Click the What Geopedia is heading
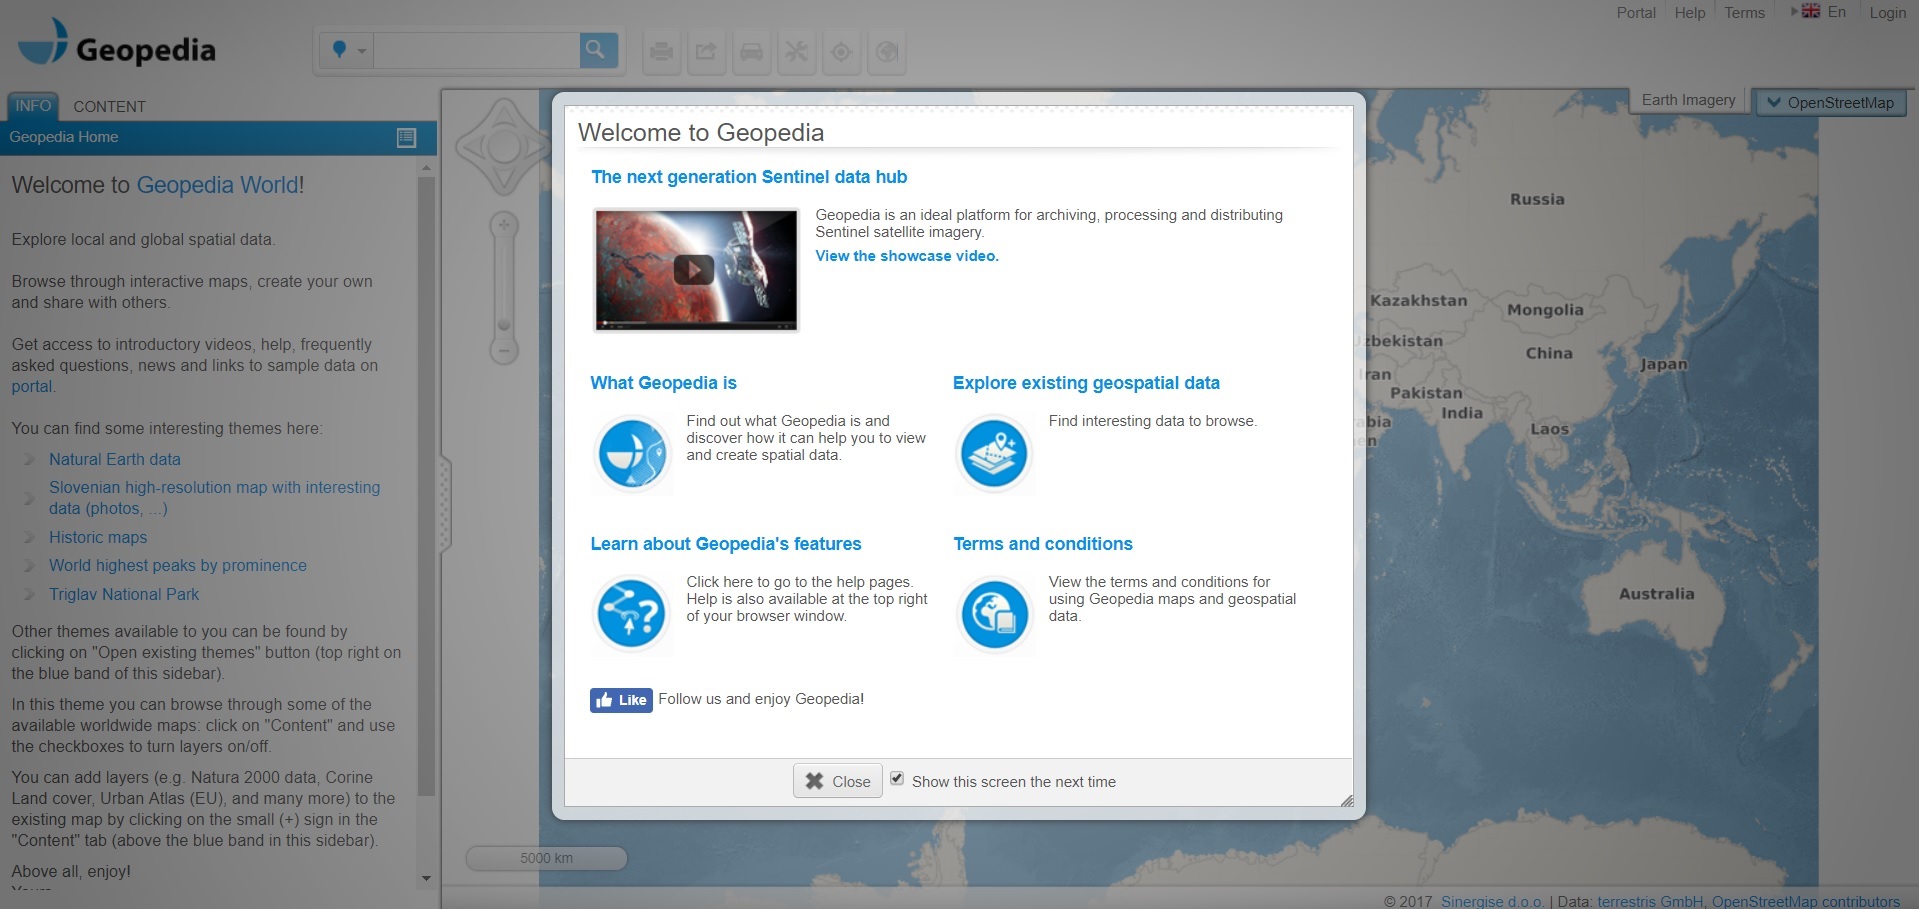Viewport: 1919px width, 909px height. [663, 383]
